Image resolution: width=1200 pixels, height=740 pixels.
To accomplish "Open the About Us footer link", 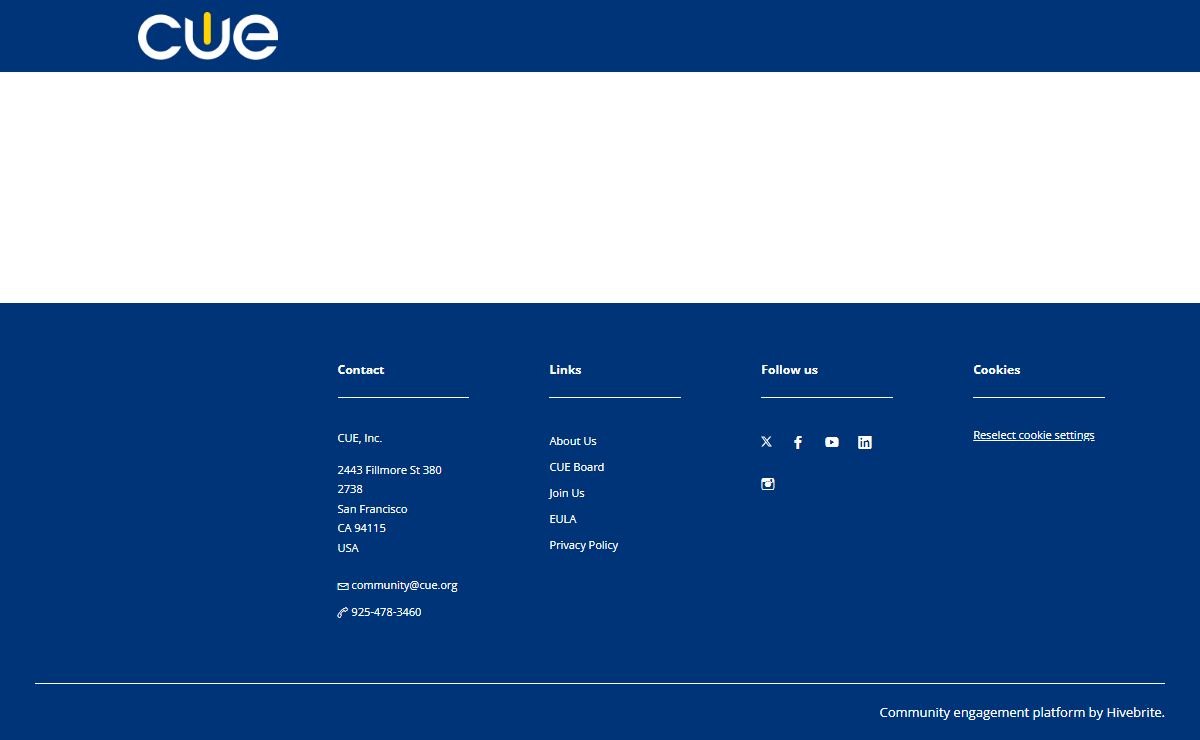I will (572, 441).
